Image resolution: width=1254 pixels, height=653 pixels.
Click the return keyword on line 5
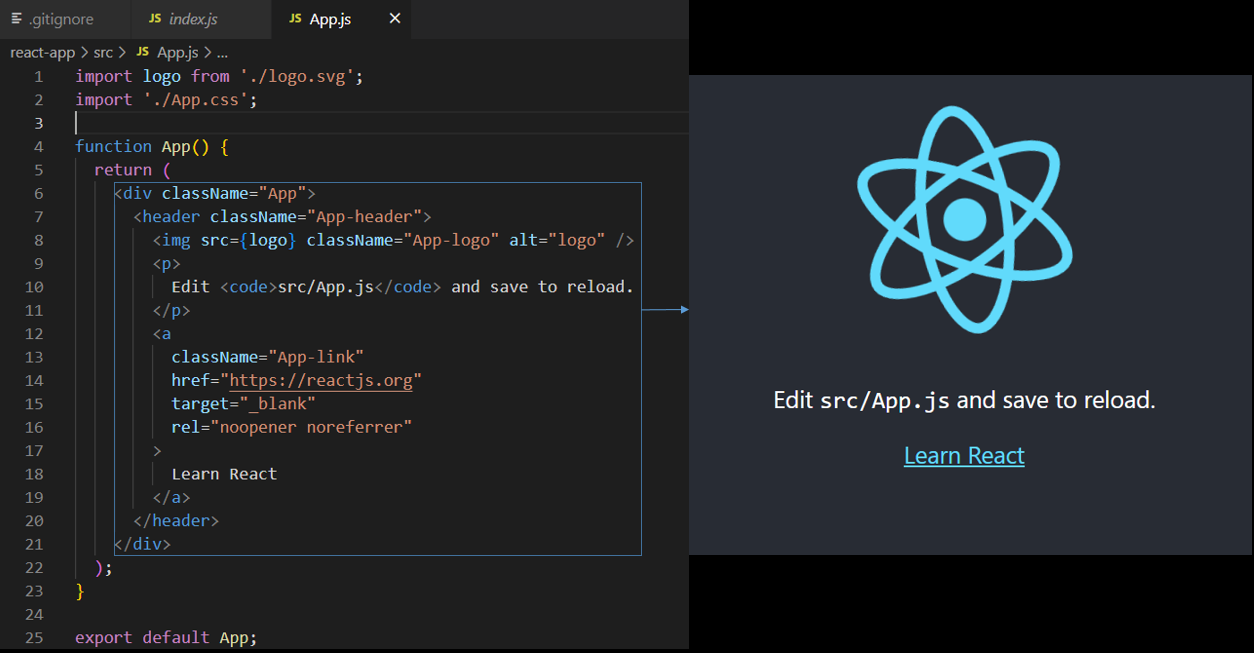pos(123,170)
